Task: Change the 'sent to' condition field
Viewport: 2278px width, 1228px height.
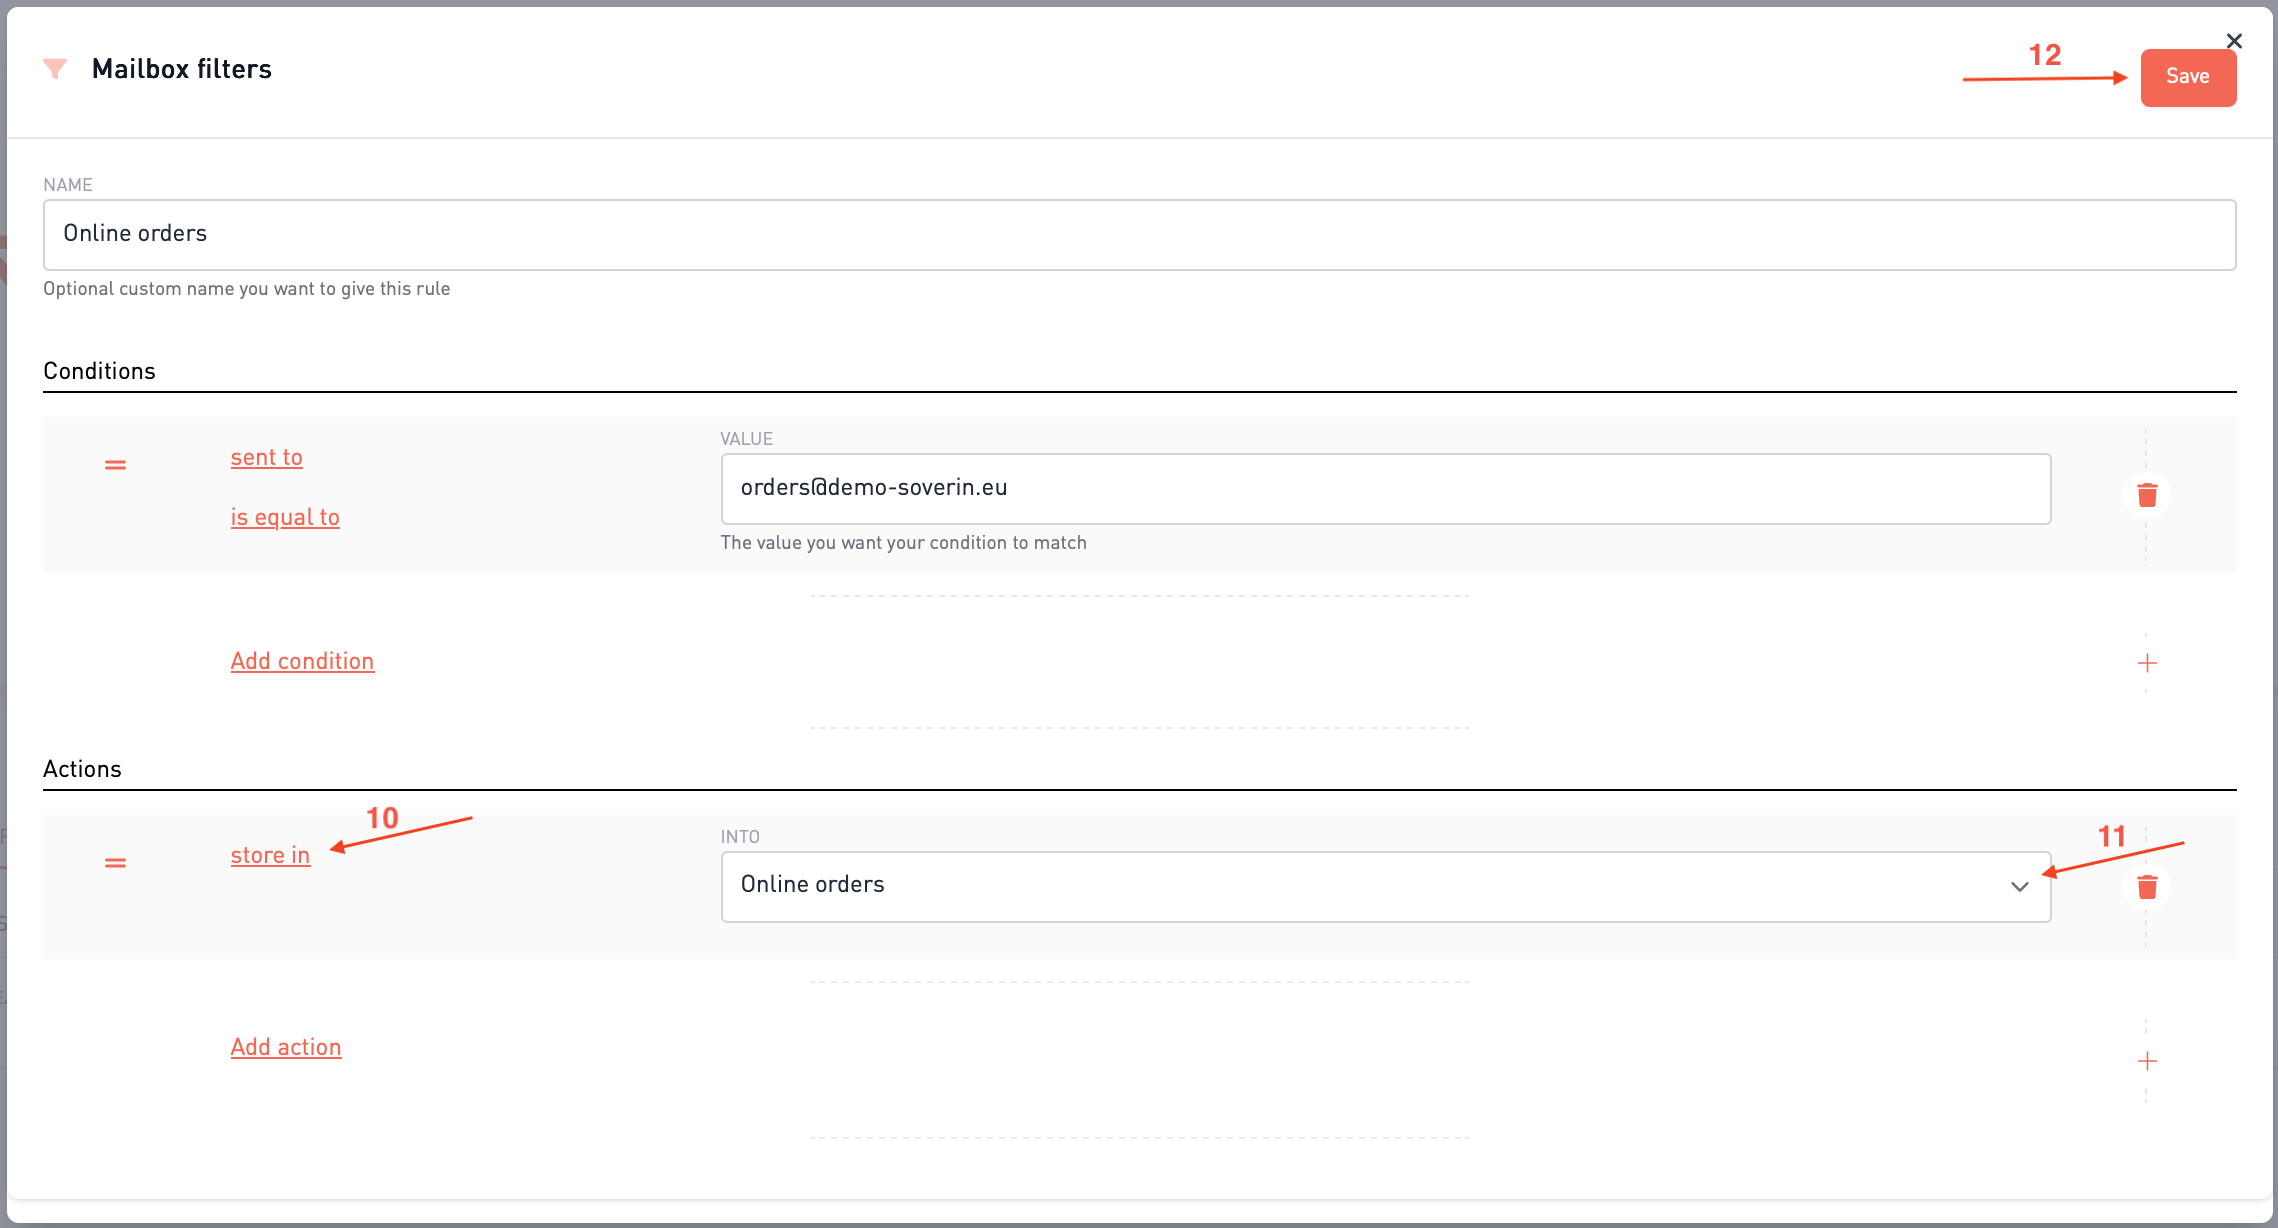Action: point(266,458)
